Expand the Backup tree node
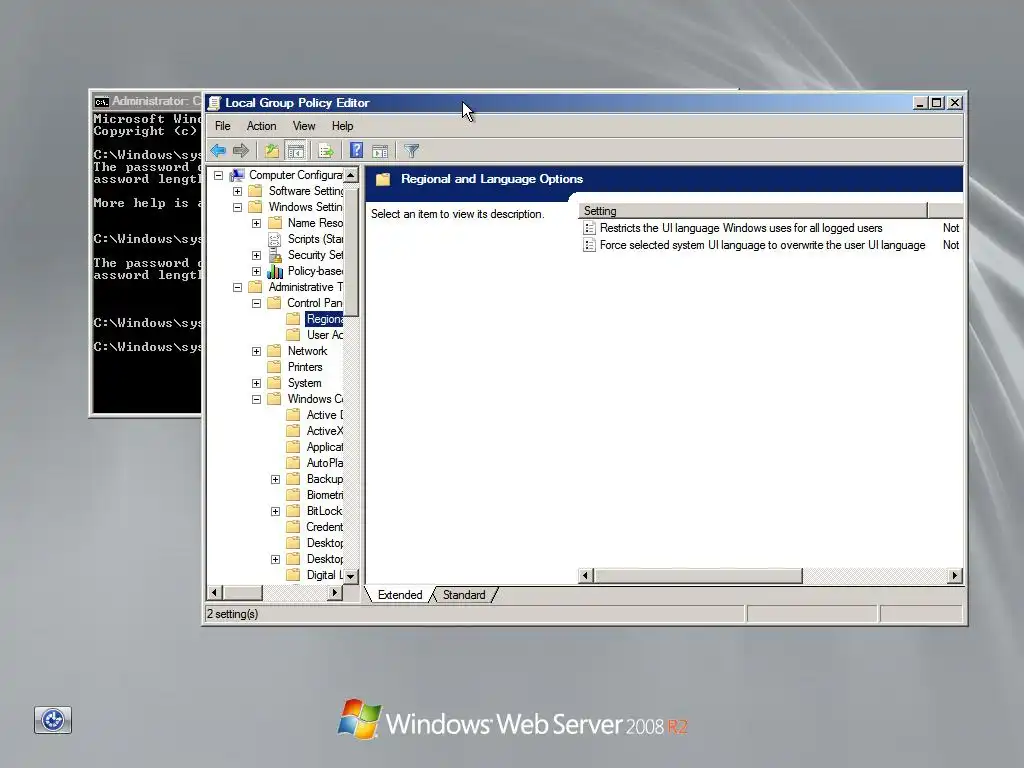The image size is (1024, 768). point(276,479)
